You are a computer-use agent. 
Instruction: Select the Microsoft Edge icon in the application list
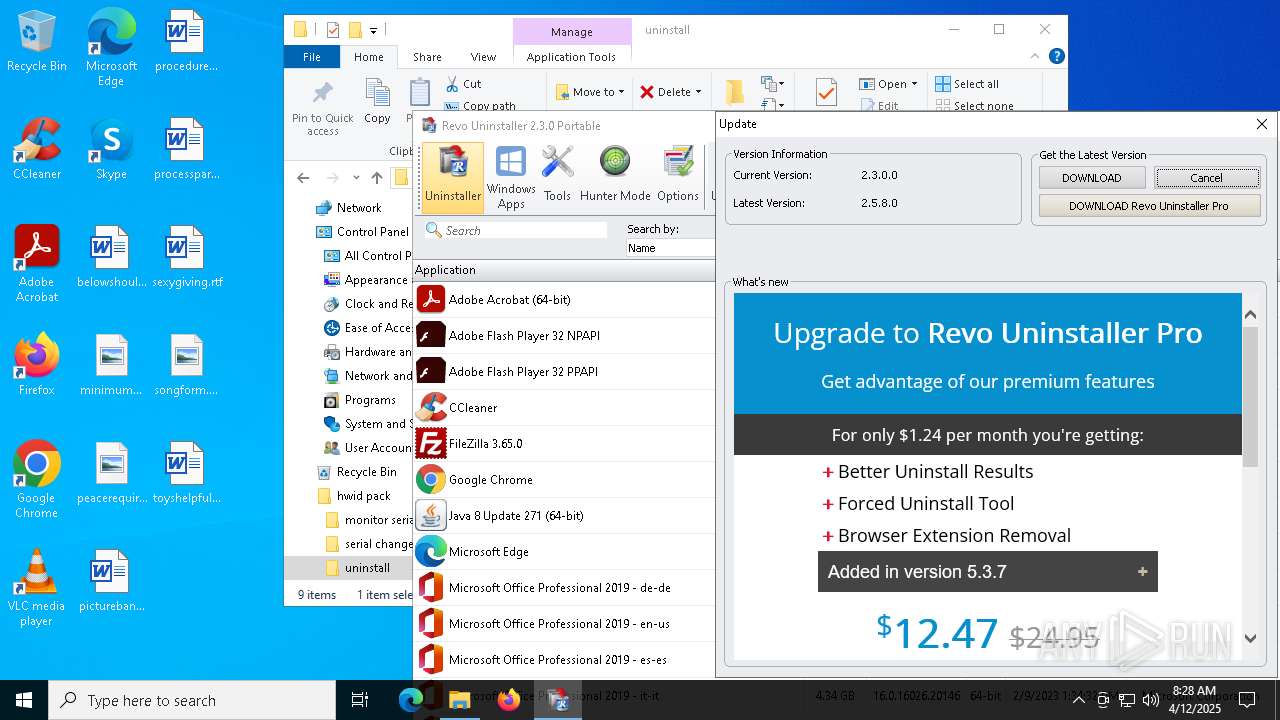(431, 551)
